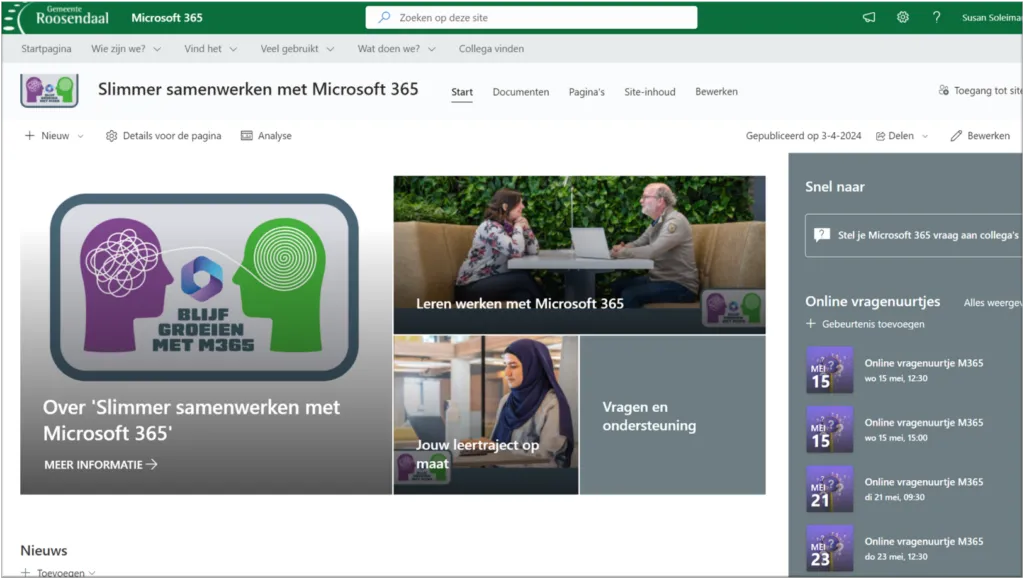
Task: Click the Gepubliceerd op 3-4-2024 status text
Action: tap(803, 136)
